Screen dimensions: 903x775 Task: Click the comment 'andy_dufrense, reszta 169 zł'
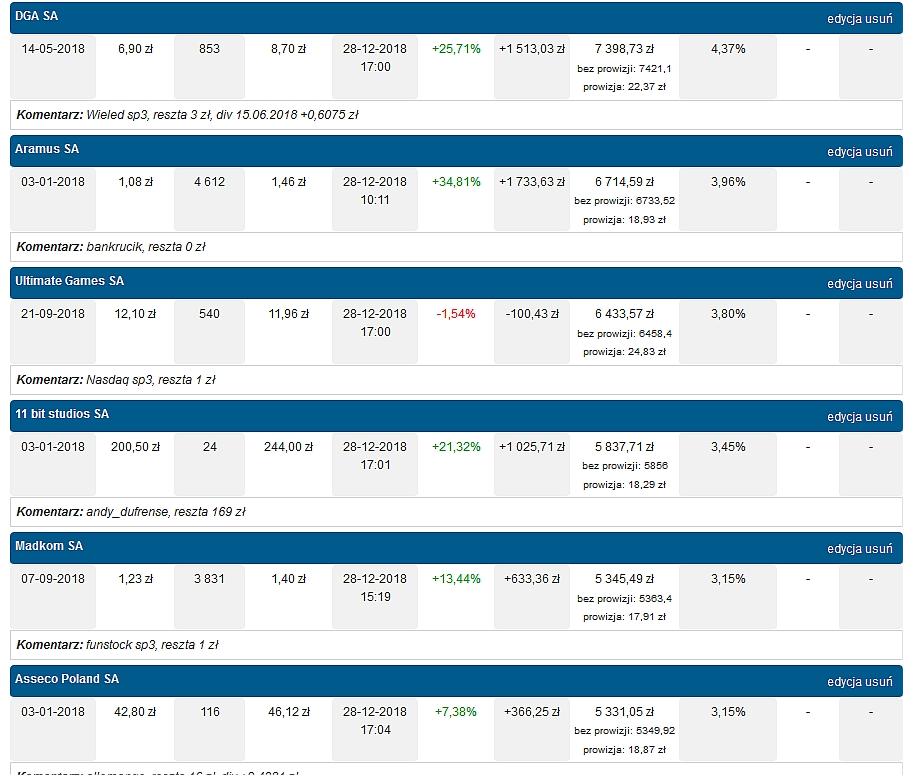(x=166, y=512)
